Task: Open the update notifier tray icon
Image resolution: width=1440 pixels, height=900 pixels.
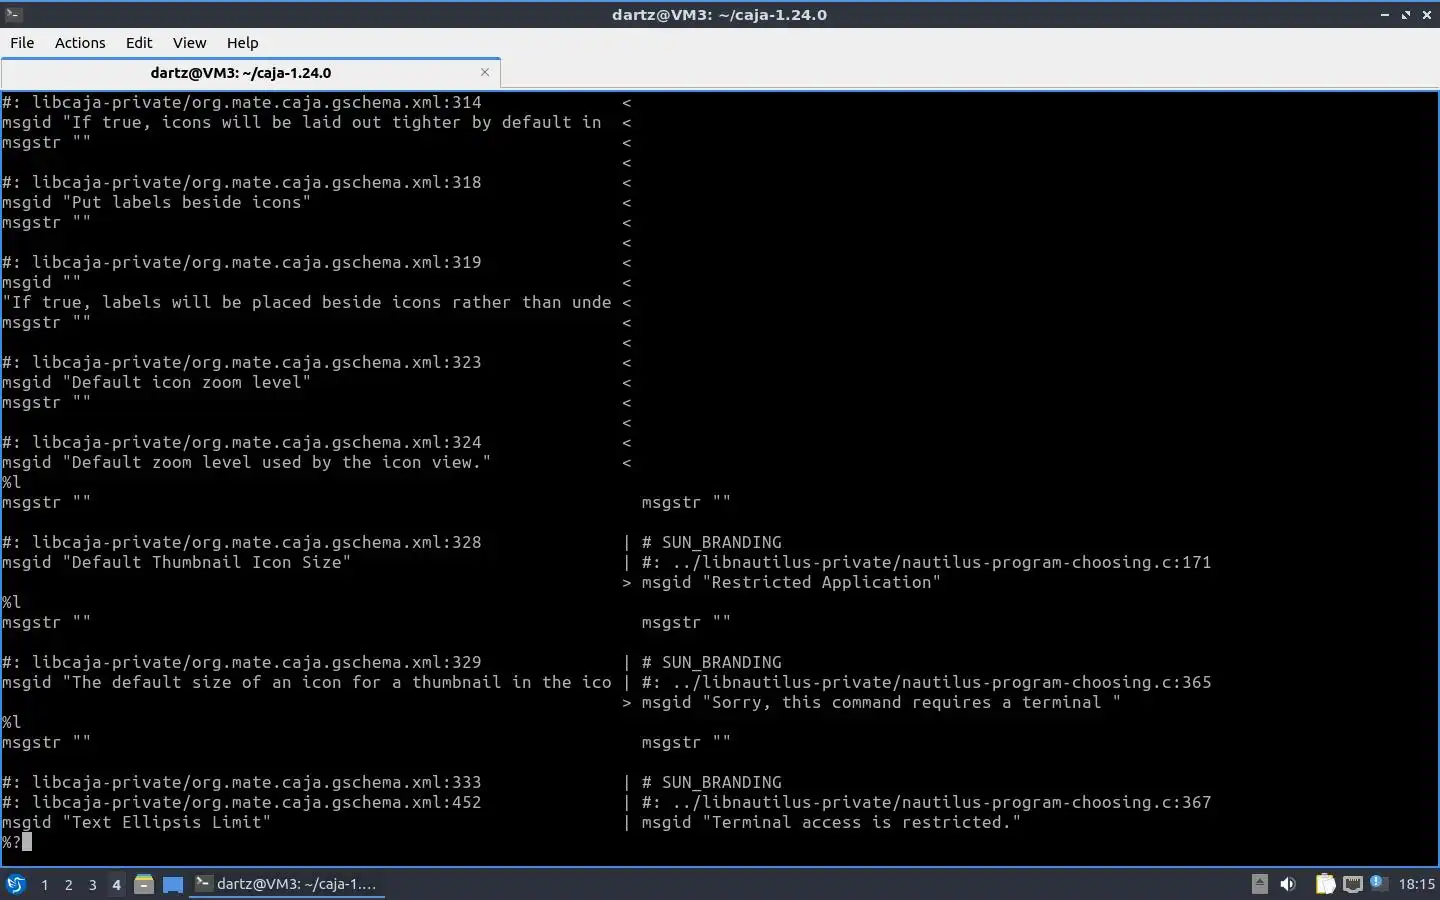Action: tap(1377, 882)
